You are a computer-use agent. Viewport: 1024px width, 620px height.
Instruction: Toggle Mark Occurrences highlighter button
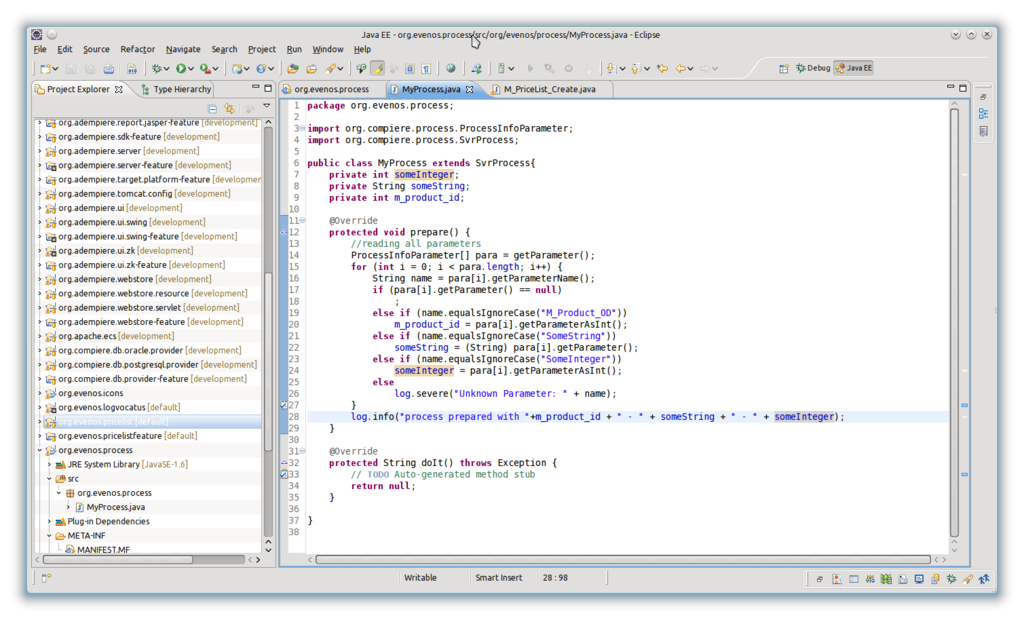pos(377,68)
